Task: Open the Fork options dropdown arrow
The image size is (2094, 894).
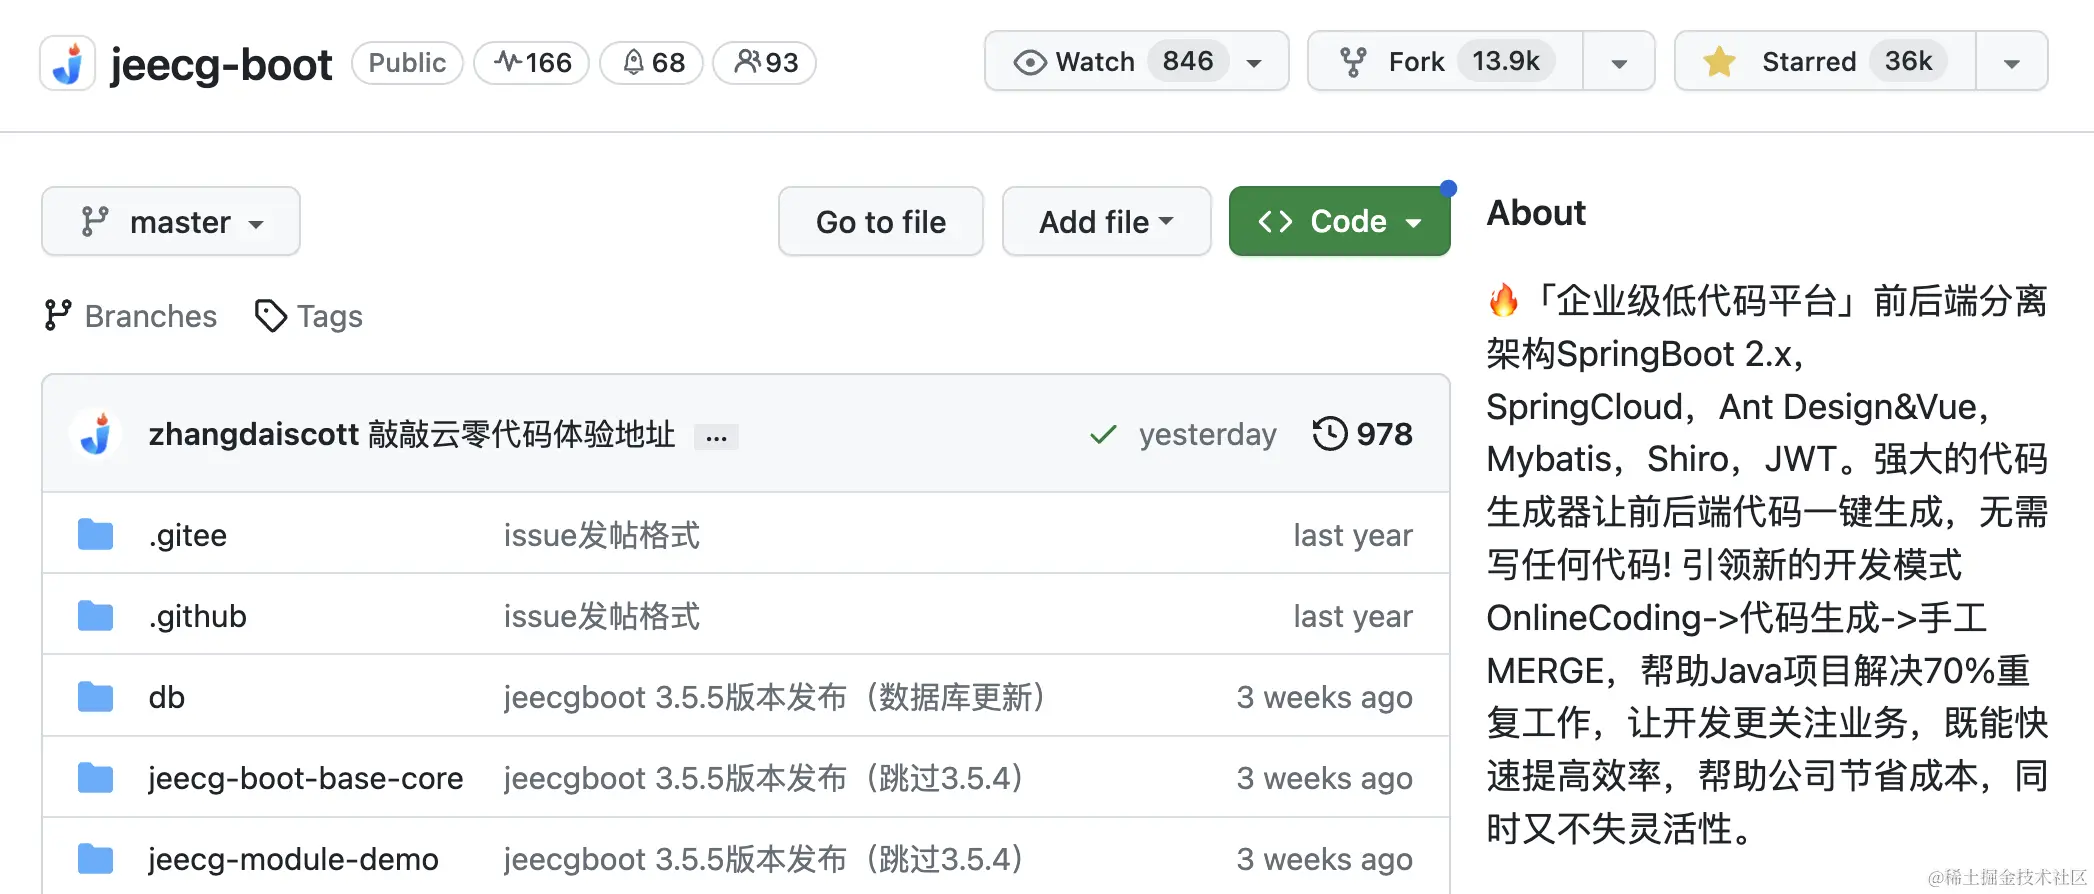Action: [x=1619, y=63]
